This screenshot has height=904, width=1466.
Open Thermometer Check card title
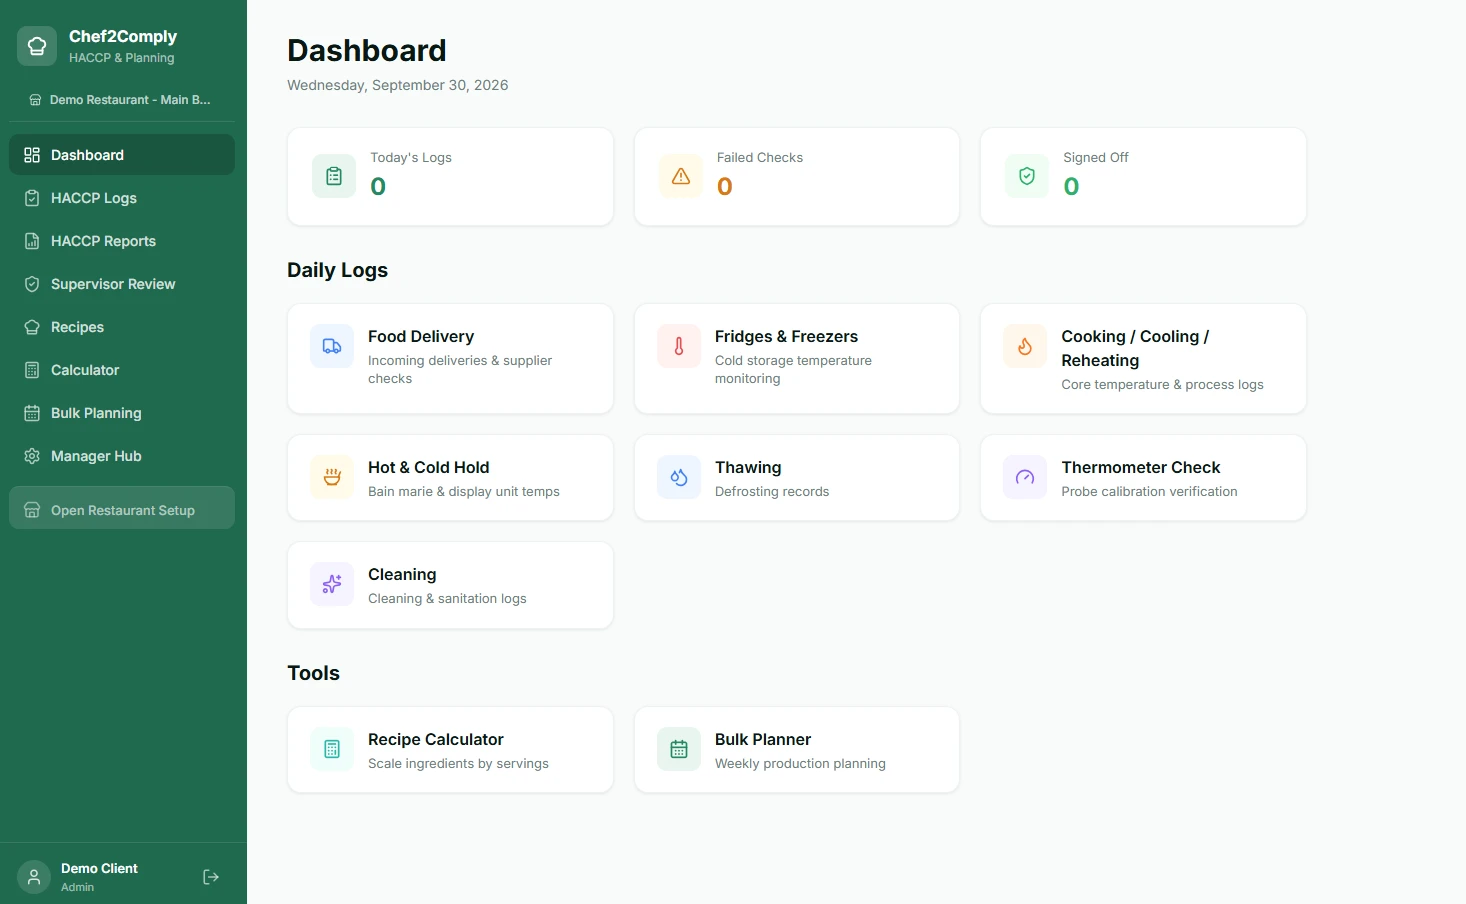tap(1141, 467)
